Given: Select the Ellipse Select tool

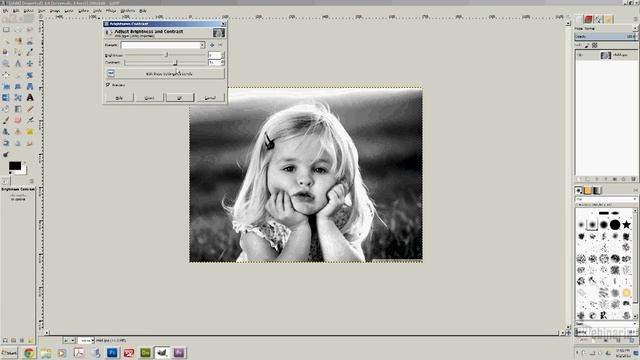Looking at the screenshot, I should coord(18,29).
